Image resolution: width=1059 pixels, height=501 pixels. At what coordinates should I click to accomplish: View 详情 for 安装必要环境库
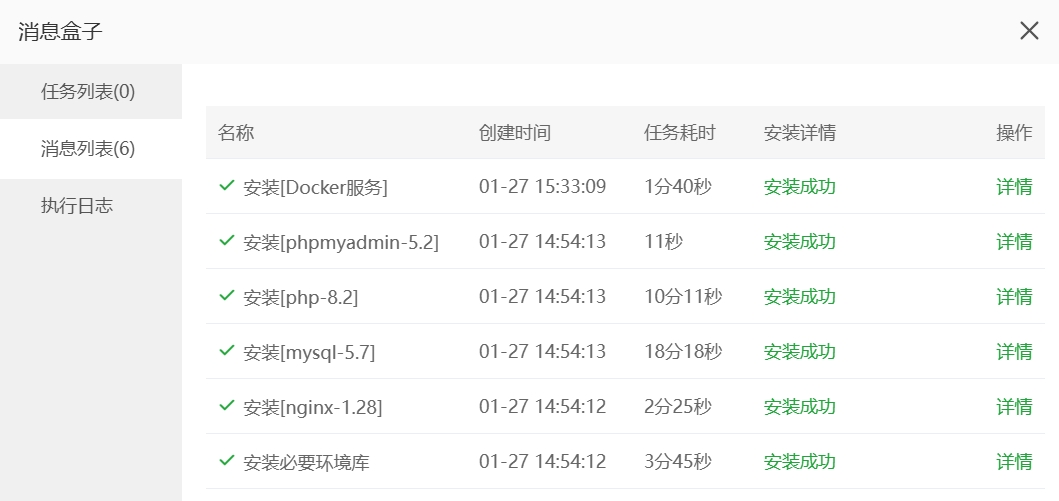[1014, 462]
